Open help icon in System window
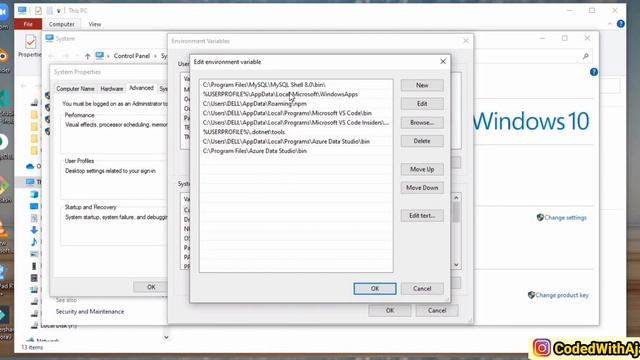The height and width of the screenshot is (360, 640). [x=593, y=72]
